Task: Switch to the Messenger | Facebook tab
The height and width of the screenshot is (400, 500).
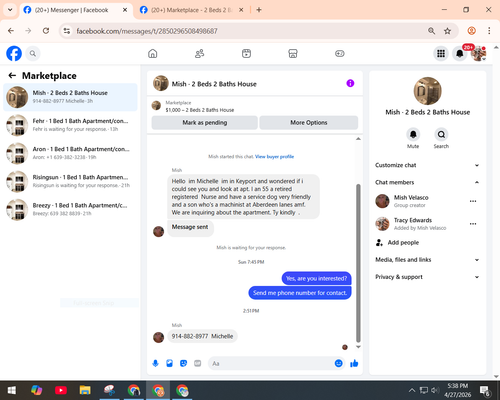Action: tap(75, 10)
